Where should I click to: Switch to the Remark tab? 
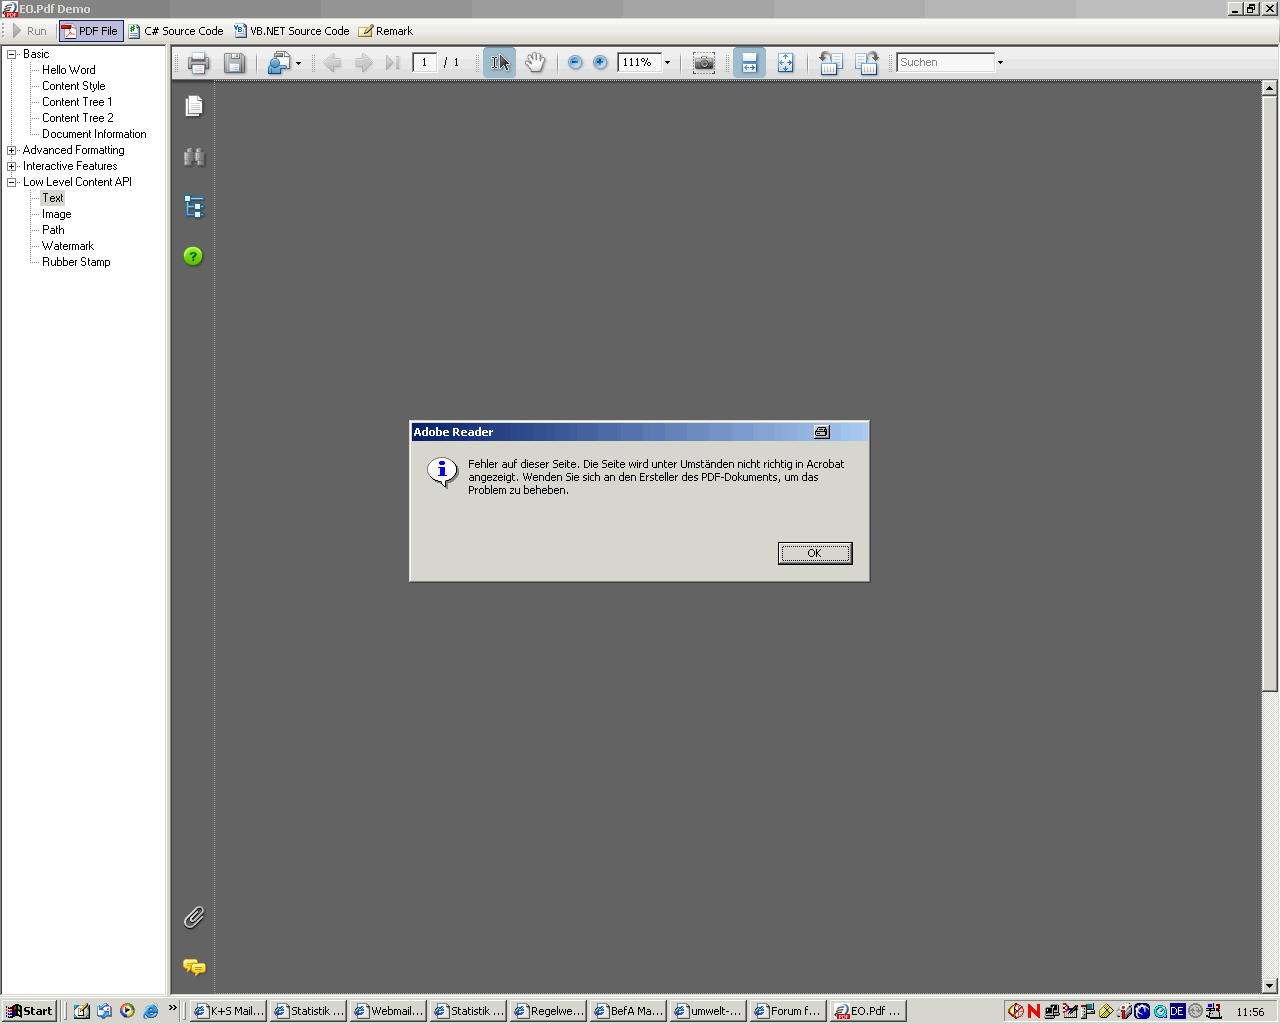(x=386, y=31)
